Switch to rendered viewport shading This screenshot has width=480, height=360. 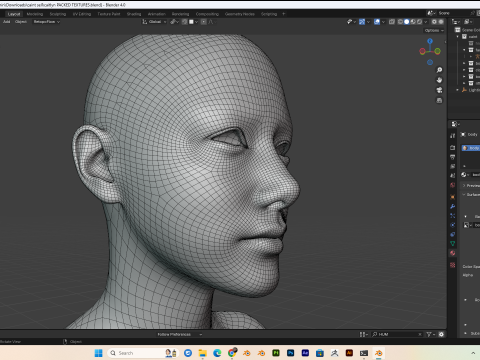coord(419,22)
